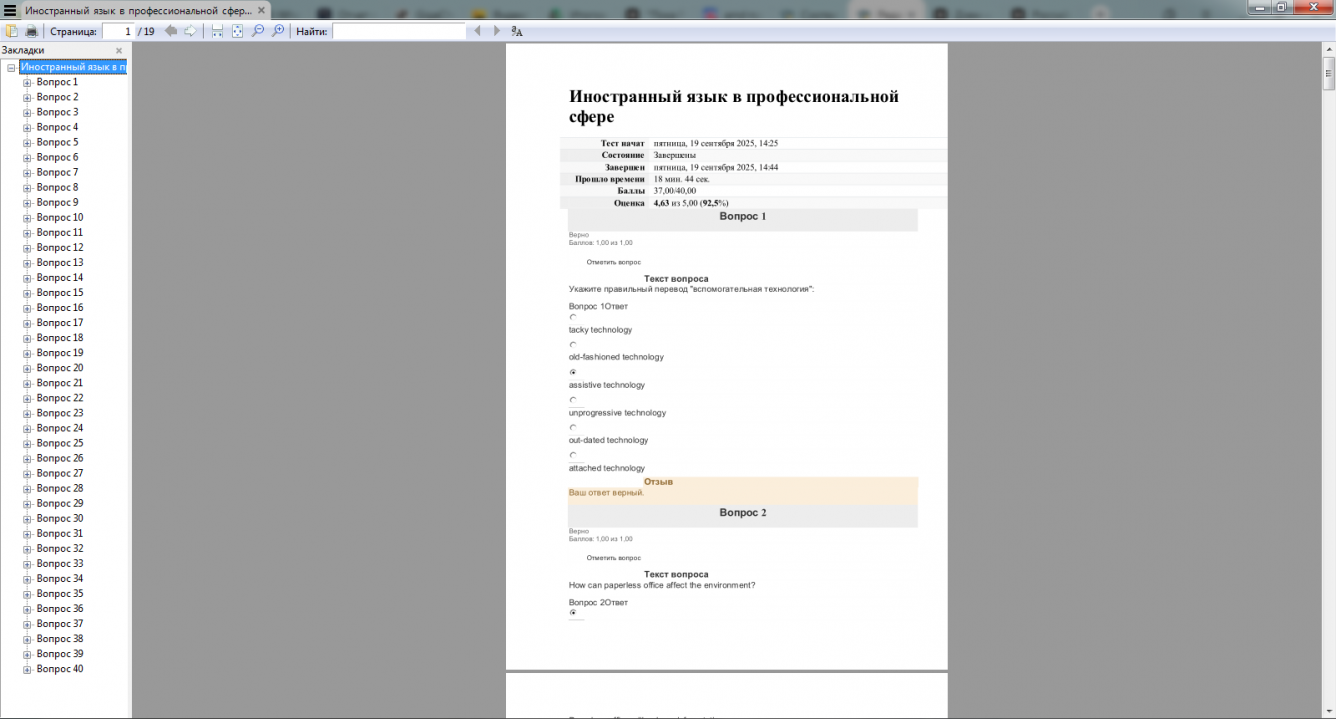Close the Иностранный язык document tab

[262, 10]
